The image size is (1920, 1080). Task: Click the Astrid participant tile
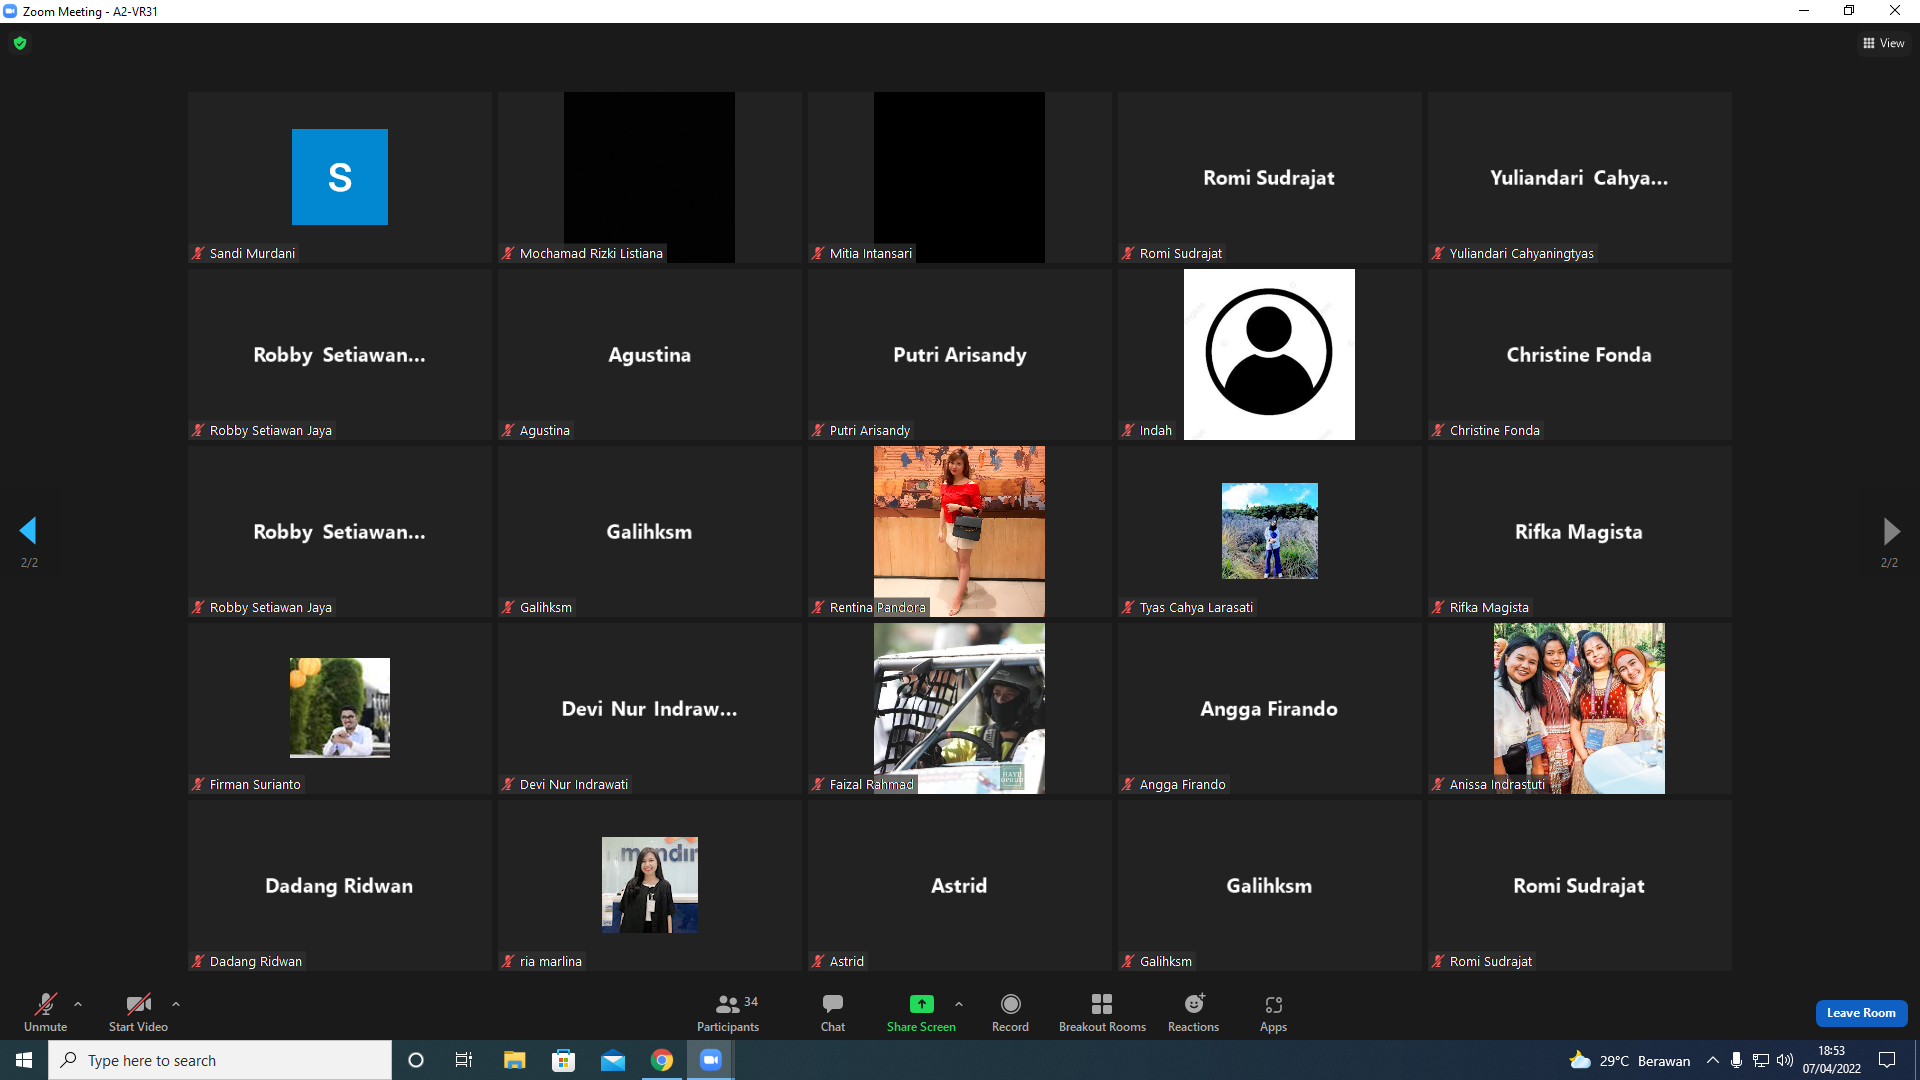coord(960,885)
